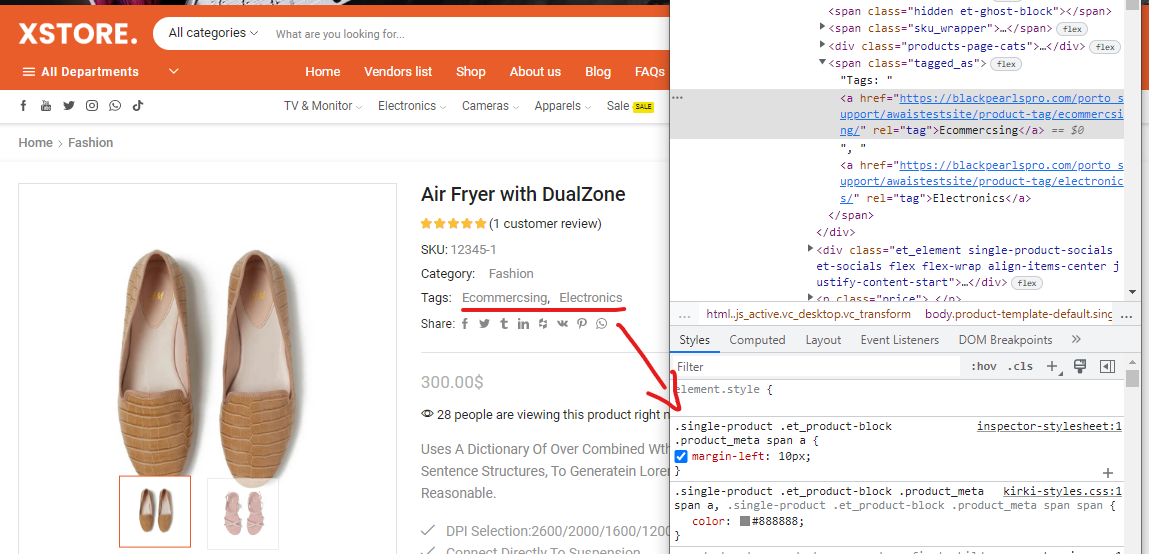Click the #888888 color swatch

click(x=745, y=522)
